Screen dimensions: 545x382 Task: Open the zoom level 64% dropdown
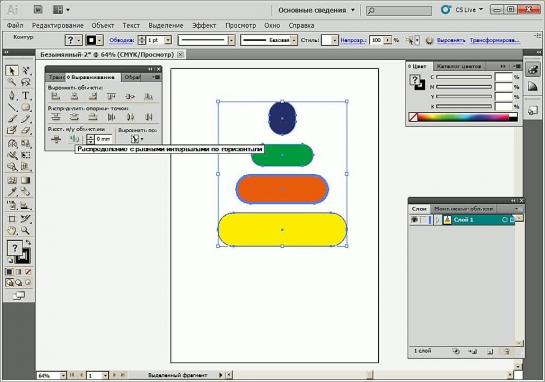point(63,375)
